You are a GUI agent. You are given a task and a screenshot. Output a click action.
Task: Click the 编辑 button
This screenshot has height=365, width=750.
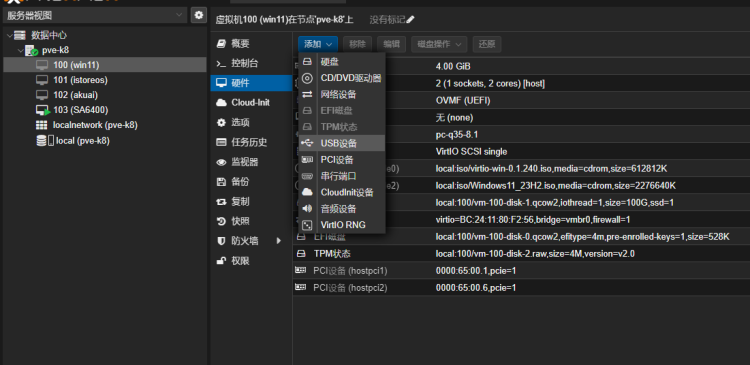[391, 44]
